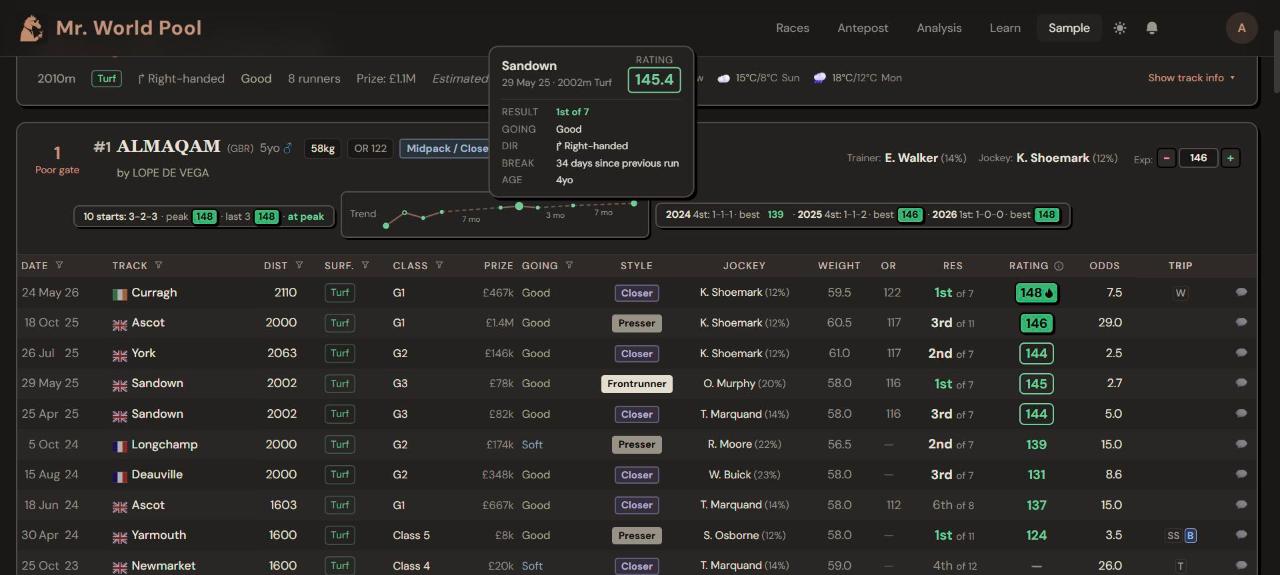
Task: Click the Class 5 cell in Yarmouth row
Action: (x=411, y=535)
